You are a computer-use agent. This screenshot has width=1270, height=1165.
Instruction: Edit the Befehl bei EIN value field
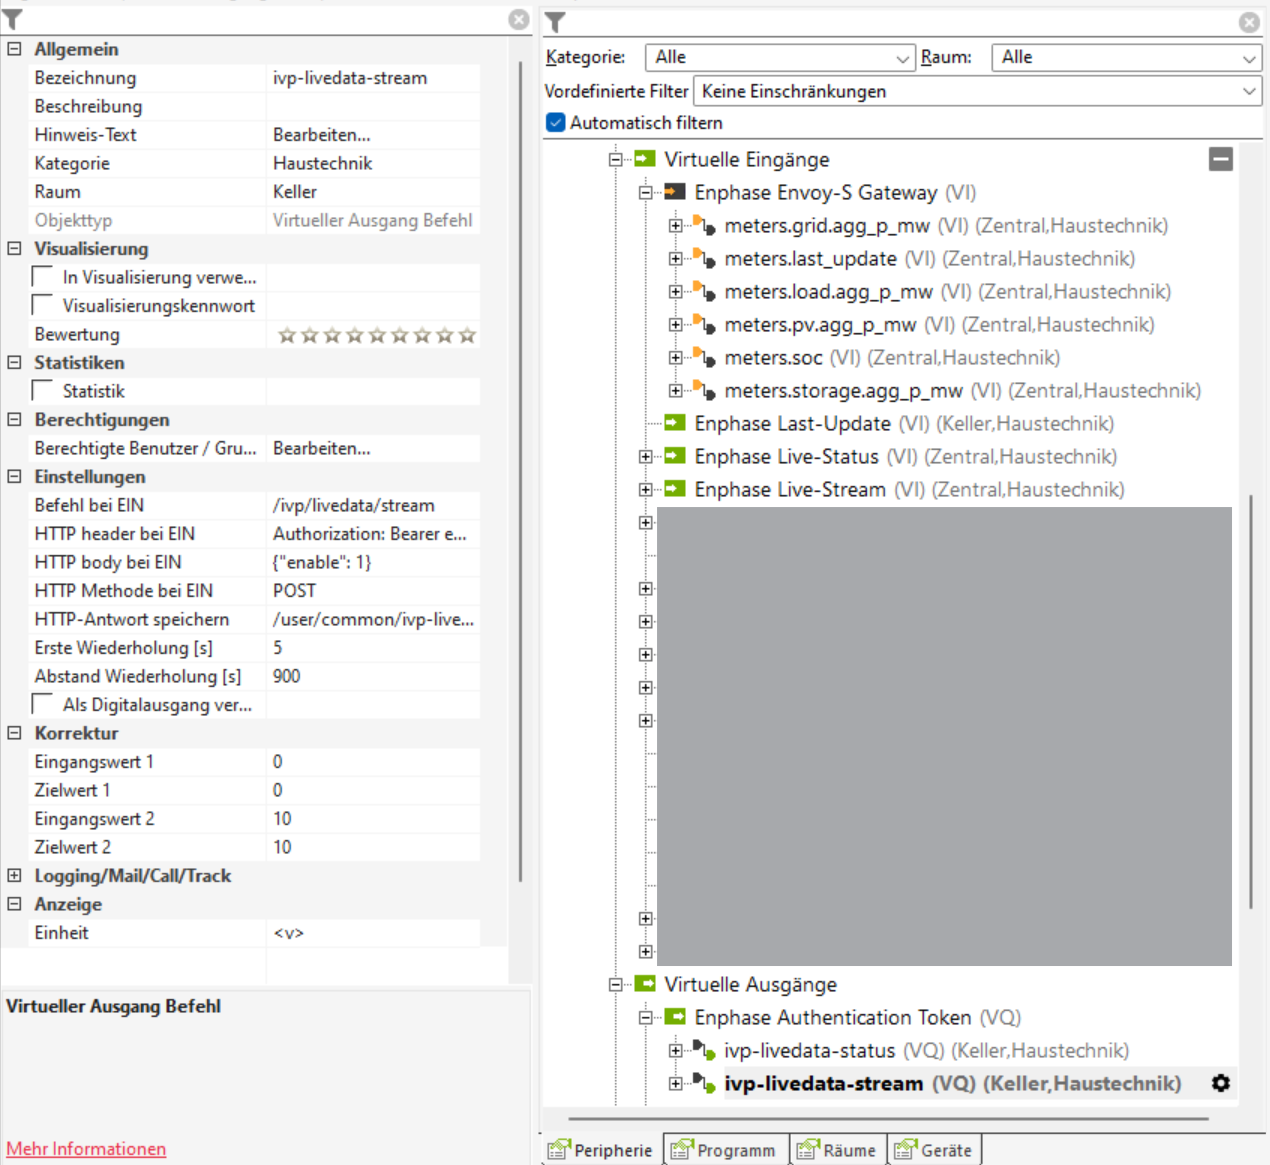pos(373,505)
